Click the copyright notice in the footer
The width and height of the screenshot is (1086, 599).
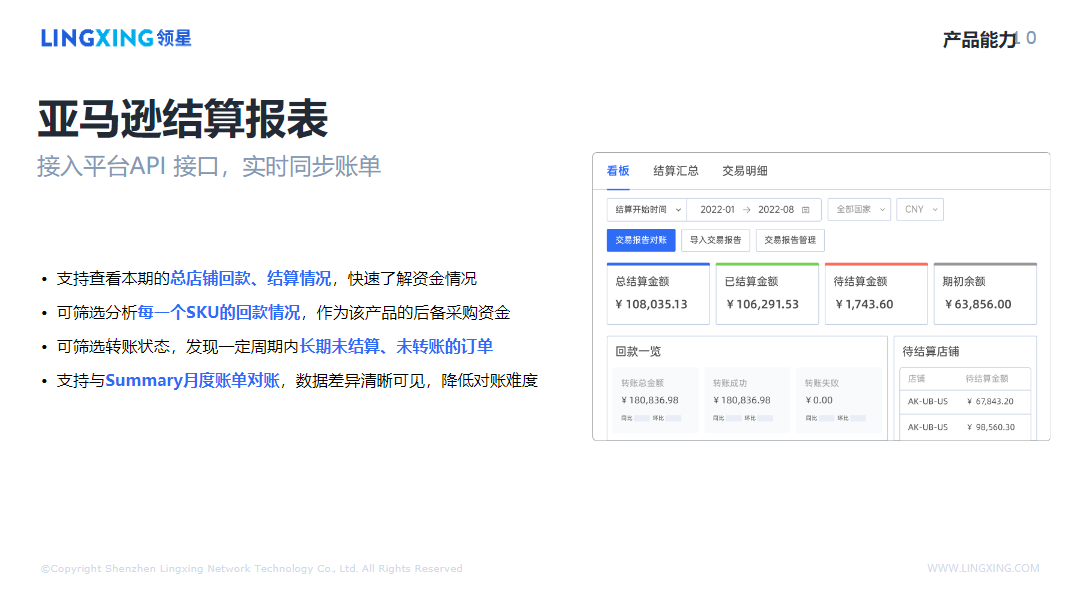point(251,569)
